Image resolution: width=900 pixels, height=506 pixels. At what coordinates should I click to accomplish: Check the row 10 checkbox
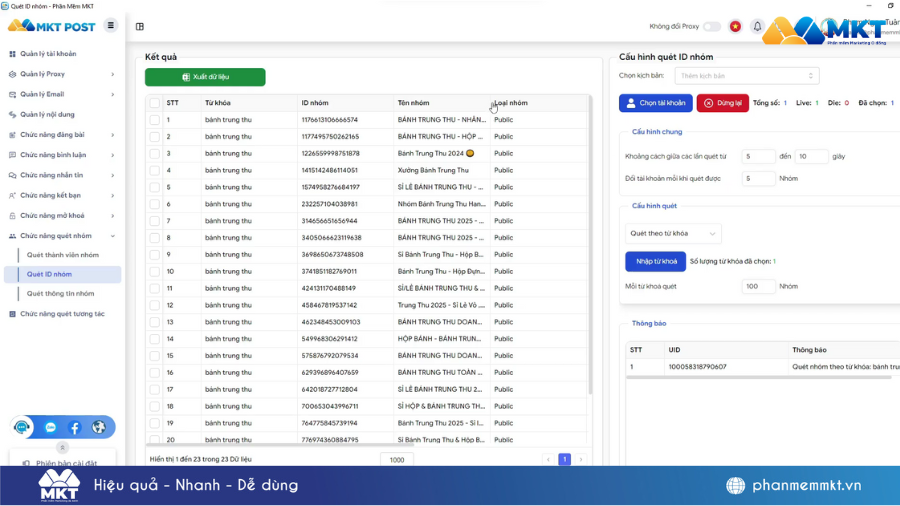point(154,271)
